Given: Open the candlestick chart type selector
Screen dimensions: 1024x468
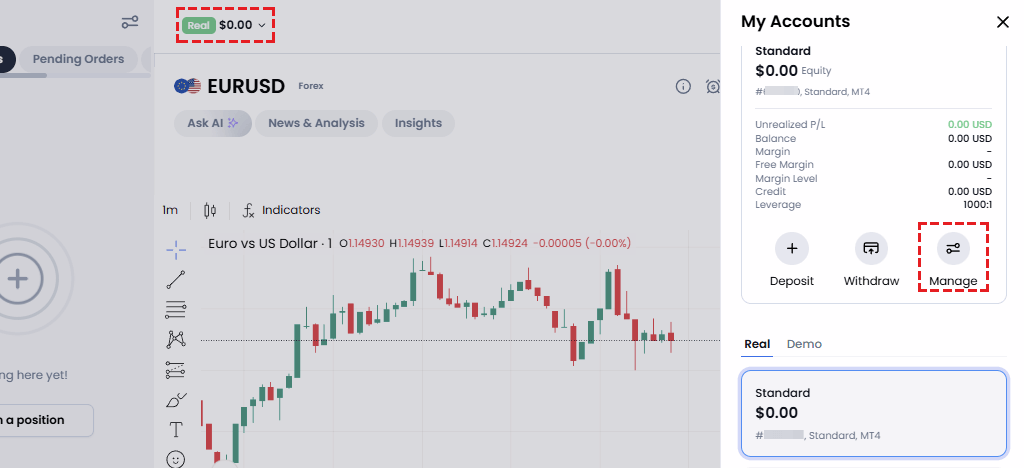Looking at the screenshot, I should coord(210,210).
